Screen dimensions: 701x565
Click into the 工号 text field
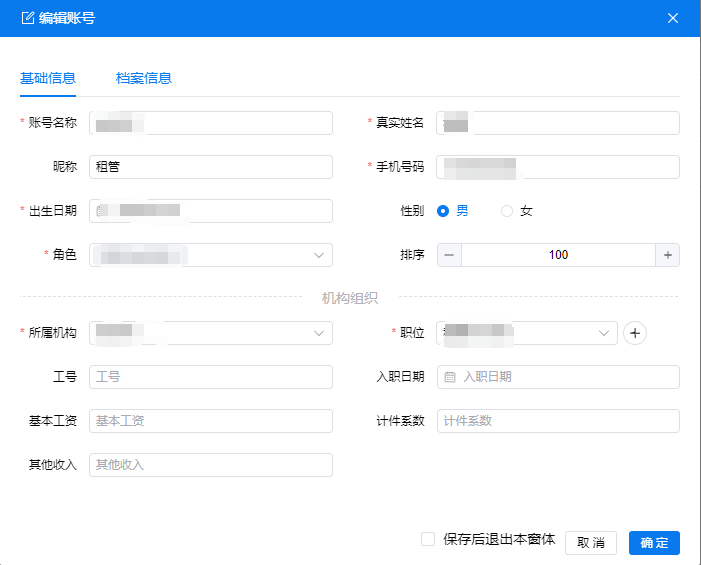(210, 377)
